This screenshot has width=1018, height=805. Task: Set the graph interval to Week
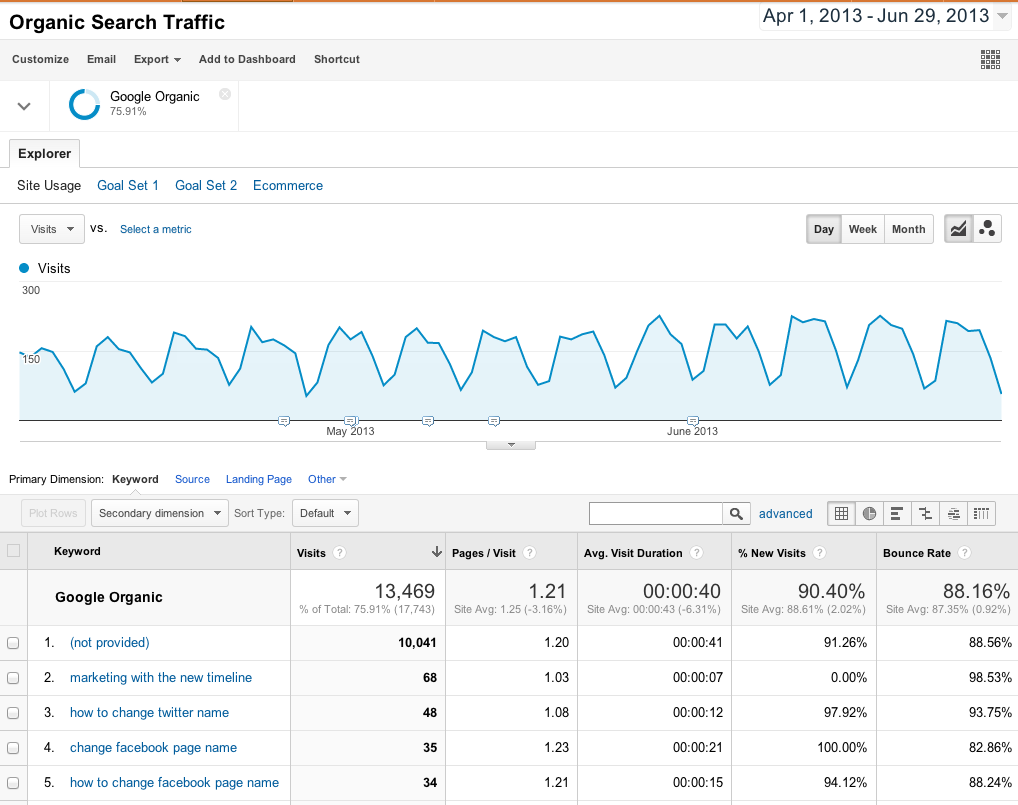862,229
